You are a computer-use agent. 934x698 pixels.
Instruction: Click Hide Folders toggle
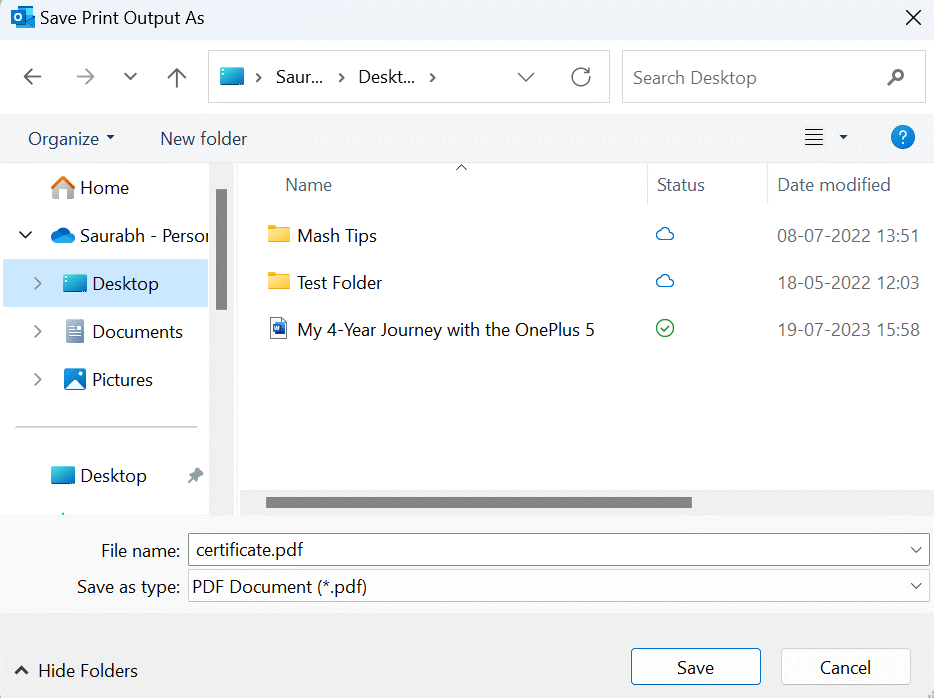[76, 671]
